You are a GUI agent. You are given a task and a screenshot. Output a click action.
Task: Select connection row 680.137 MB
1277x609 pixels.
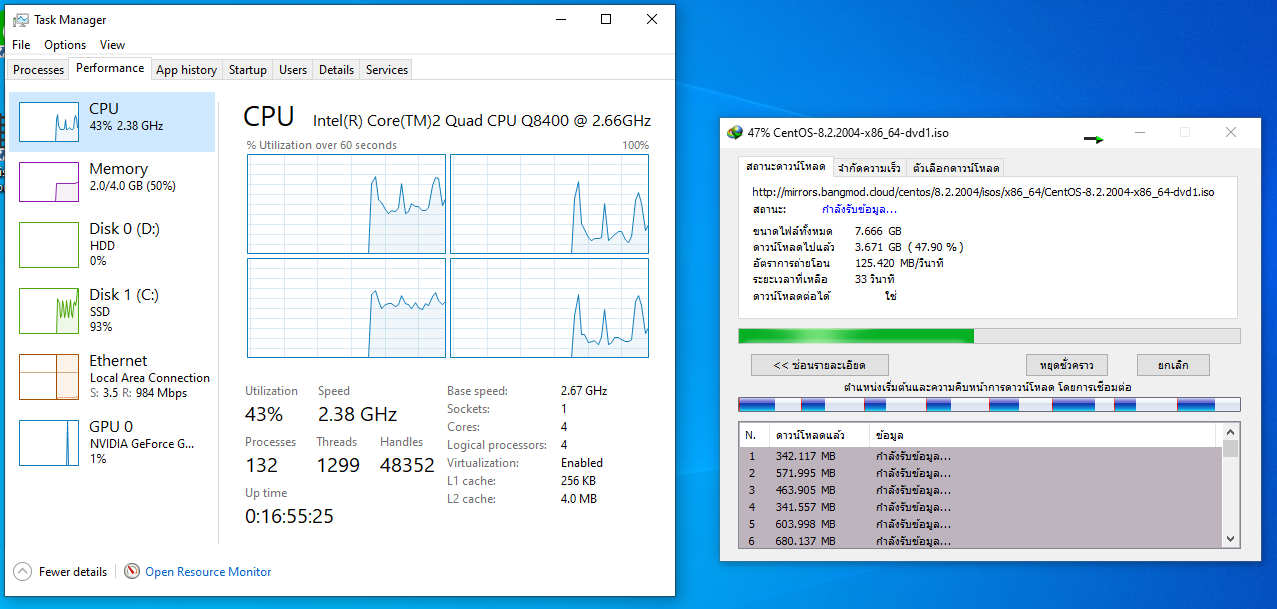tap(980, 541)
